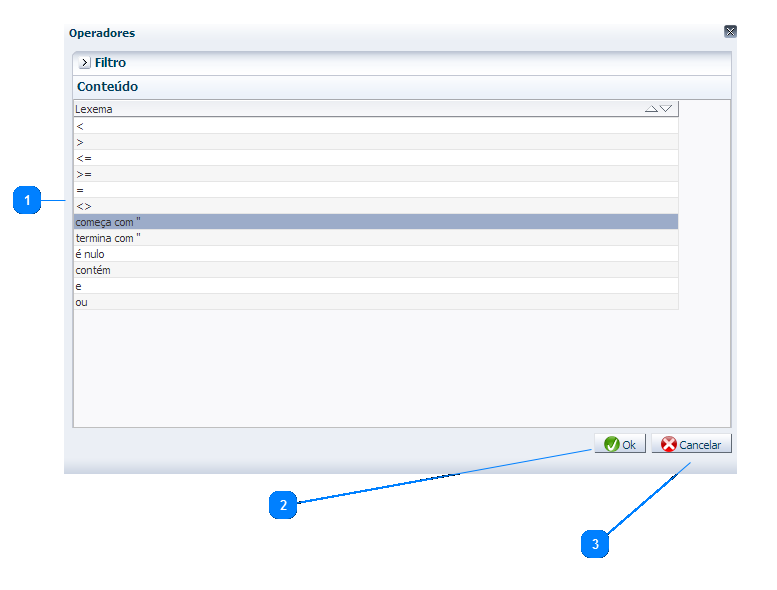
Task: Click the Lexema column header
Action: pyautogui.click(x=300, y=109)
